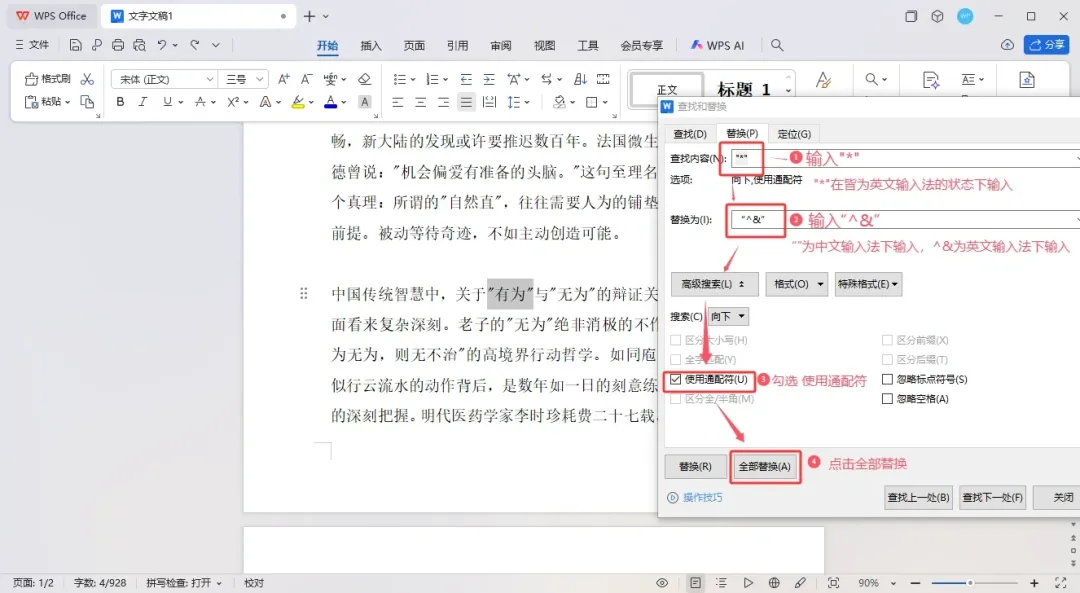Toggle 区分大小写(H) checkbox

coord(676,340)
